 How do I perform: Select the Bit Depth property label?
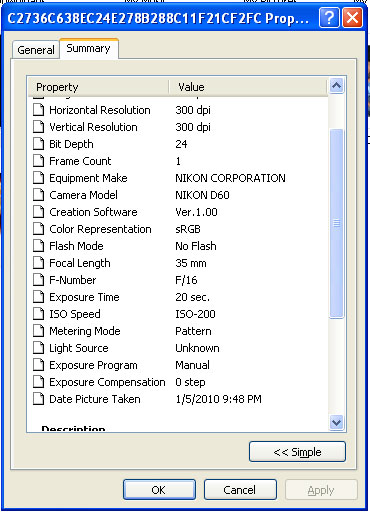click(71, 144)
